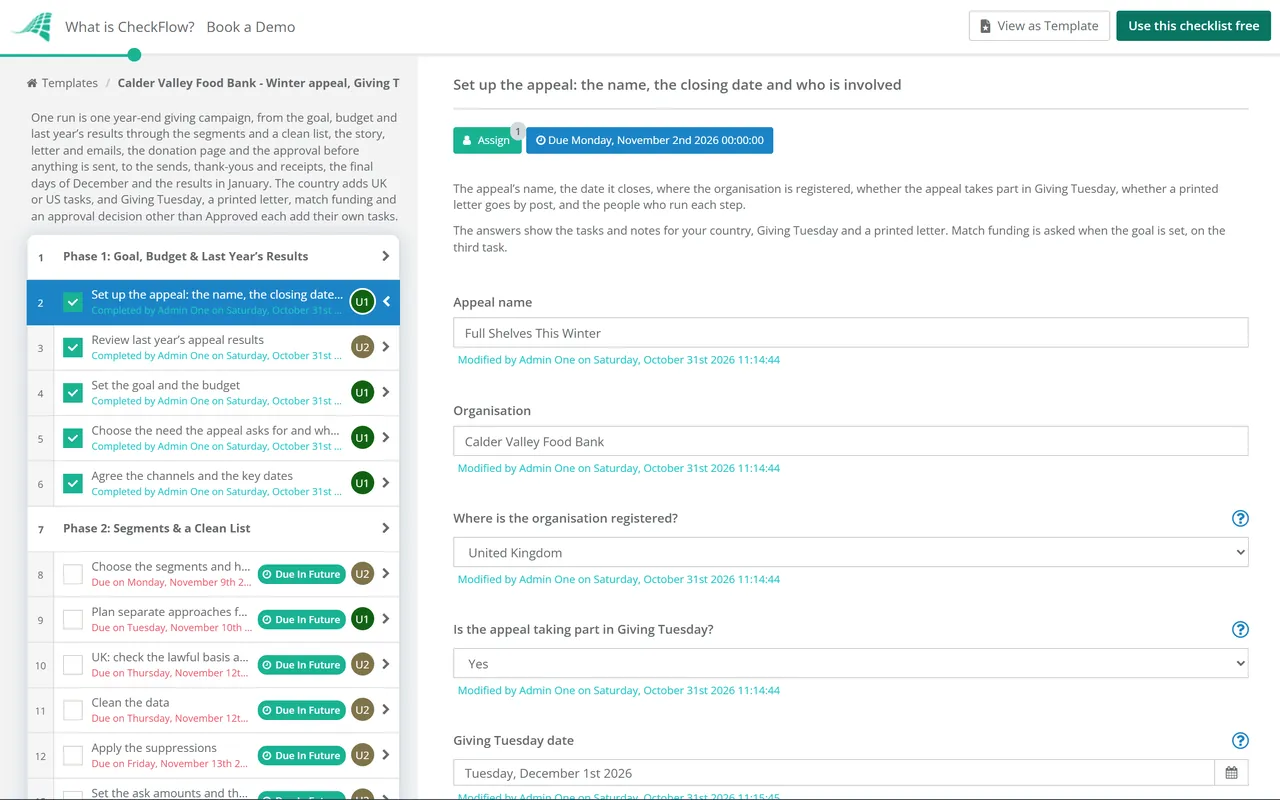The image size is (1280, 800).
Task: Click the CheckFlow logo icon
Action: [31, 27]
